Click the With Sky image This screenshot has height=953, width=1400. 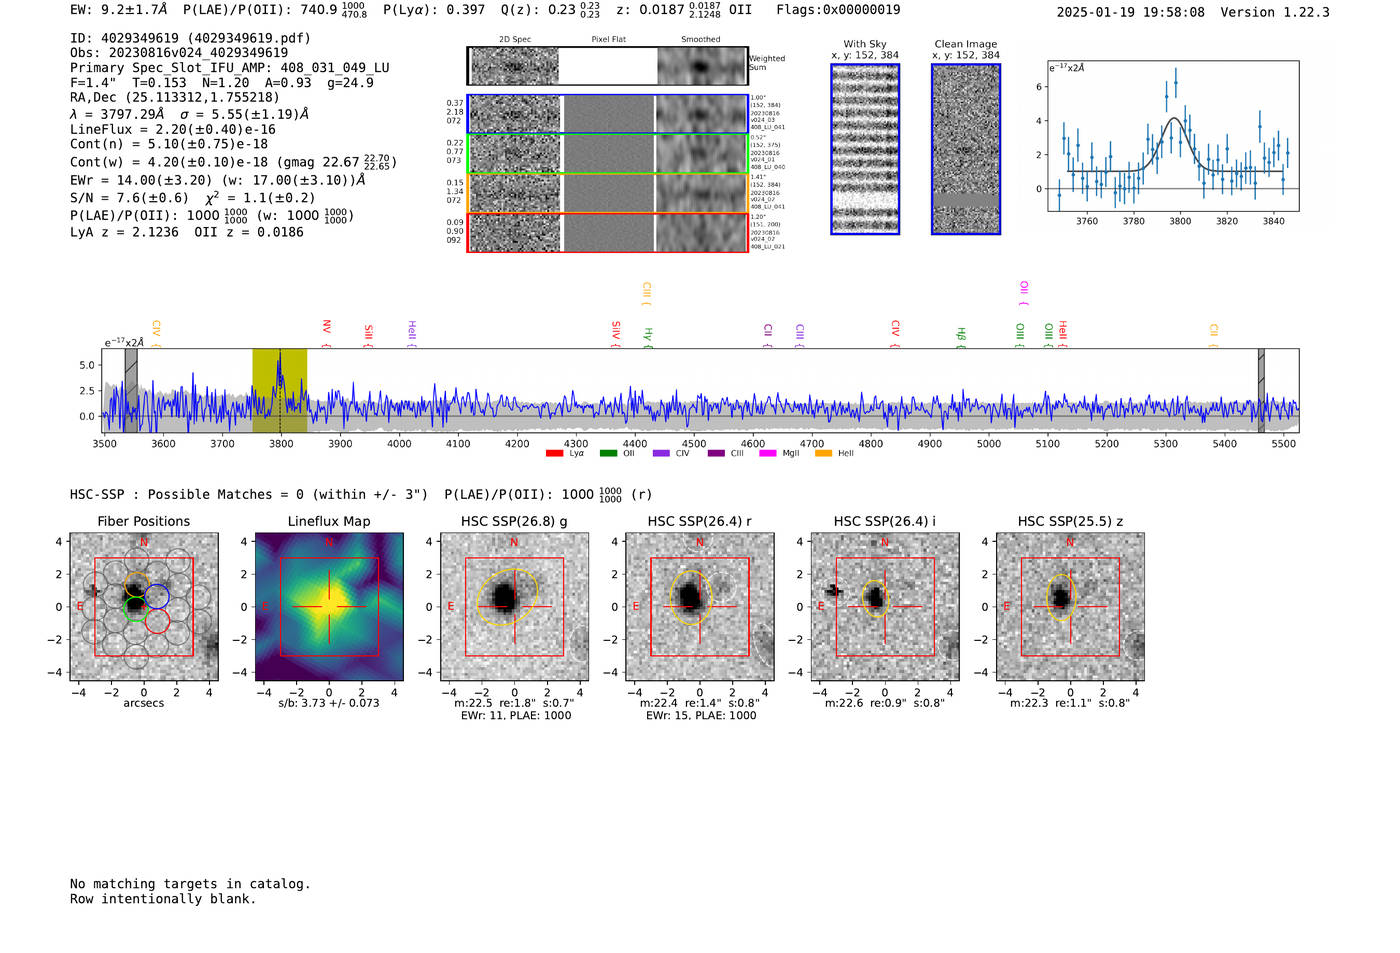pos(865,149)
